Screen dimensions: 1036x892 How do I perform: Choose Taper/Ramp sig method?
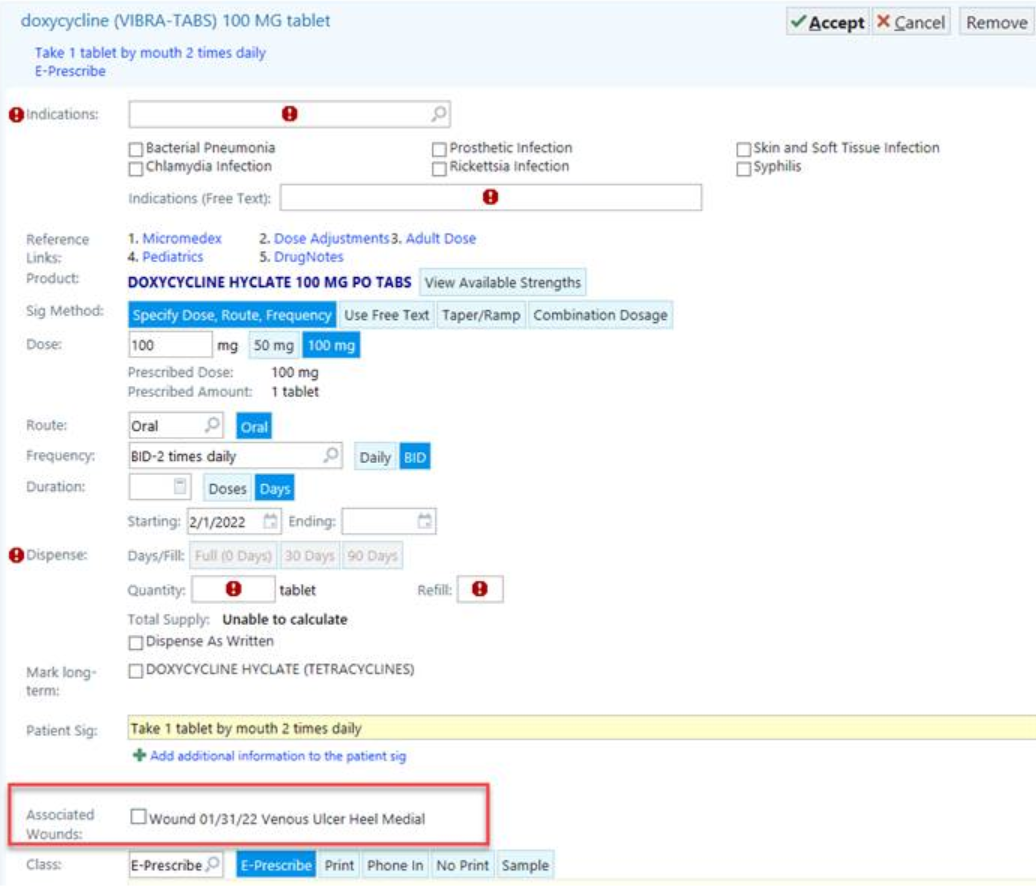481,315
